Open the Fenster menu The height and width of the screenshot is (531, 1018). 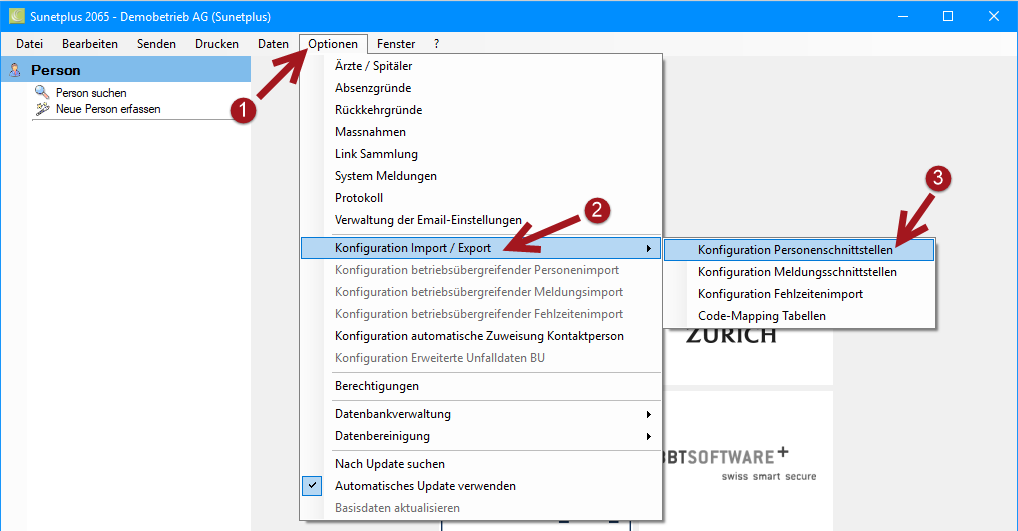[x=395, y=43]
